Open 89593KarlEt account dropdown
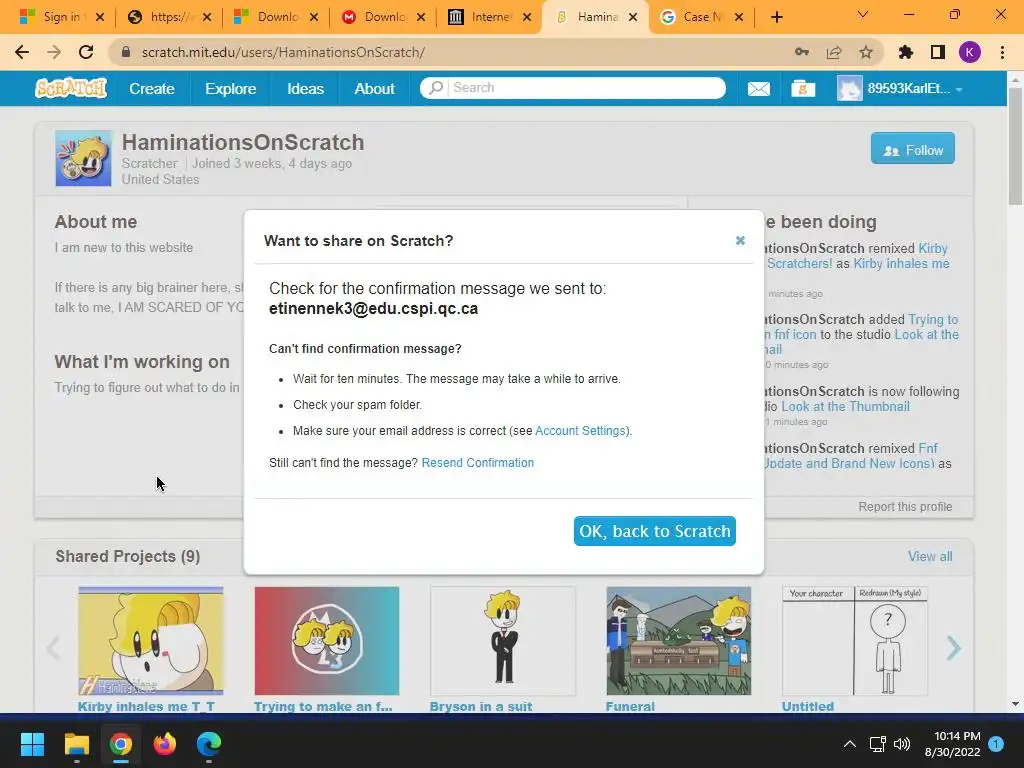The width and height of the screenshot is (1024, 768). (x=900, y=88)
